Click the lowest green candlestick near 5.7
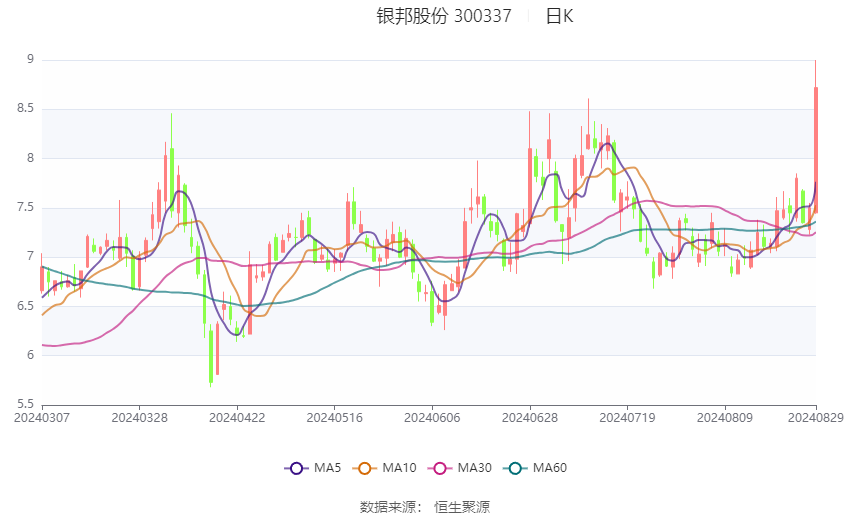Viewport: 850px width, 517px height. [211, 355]
